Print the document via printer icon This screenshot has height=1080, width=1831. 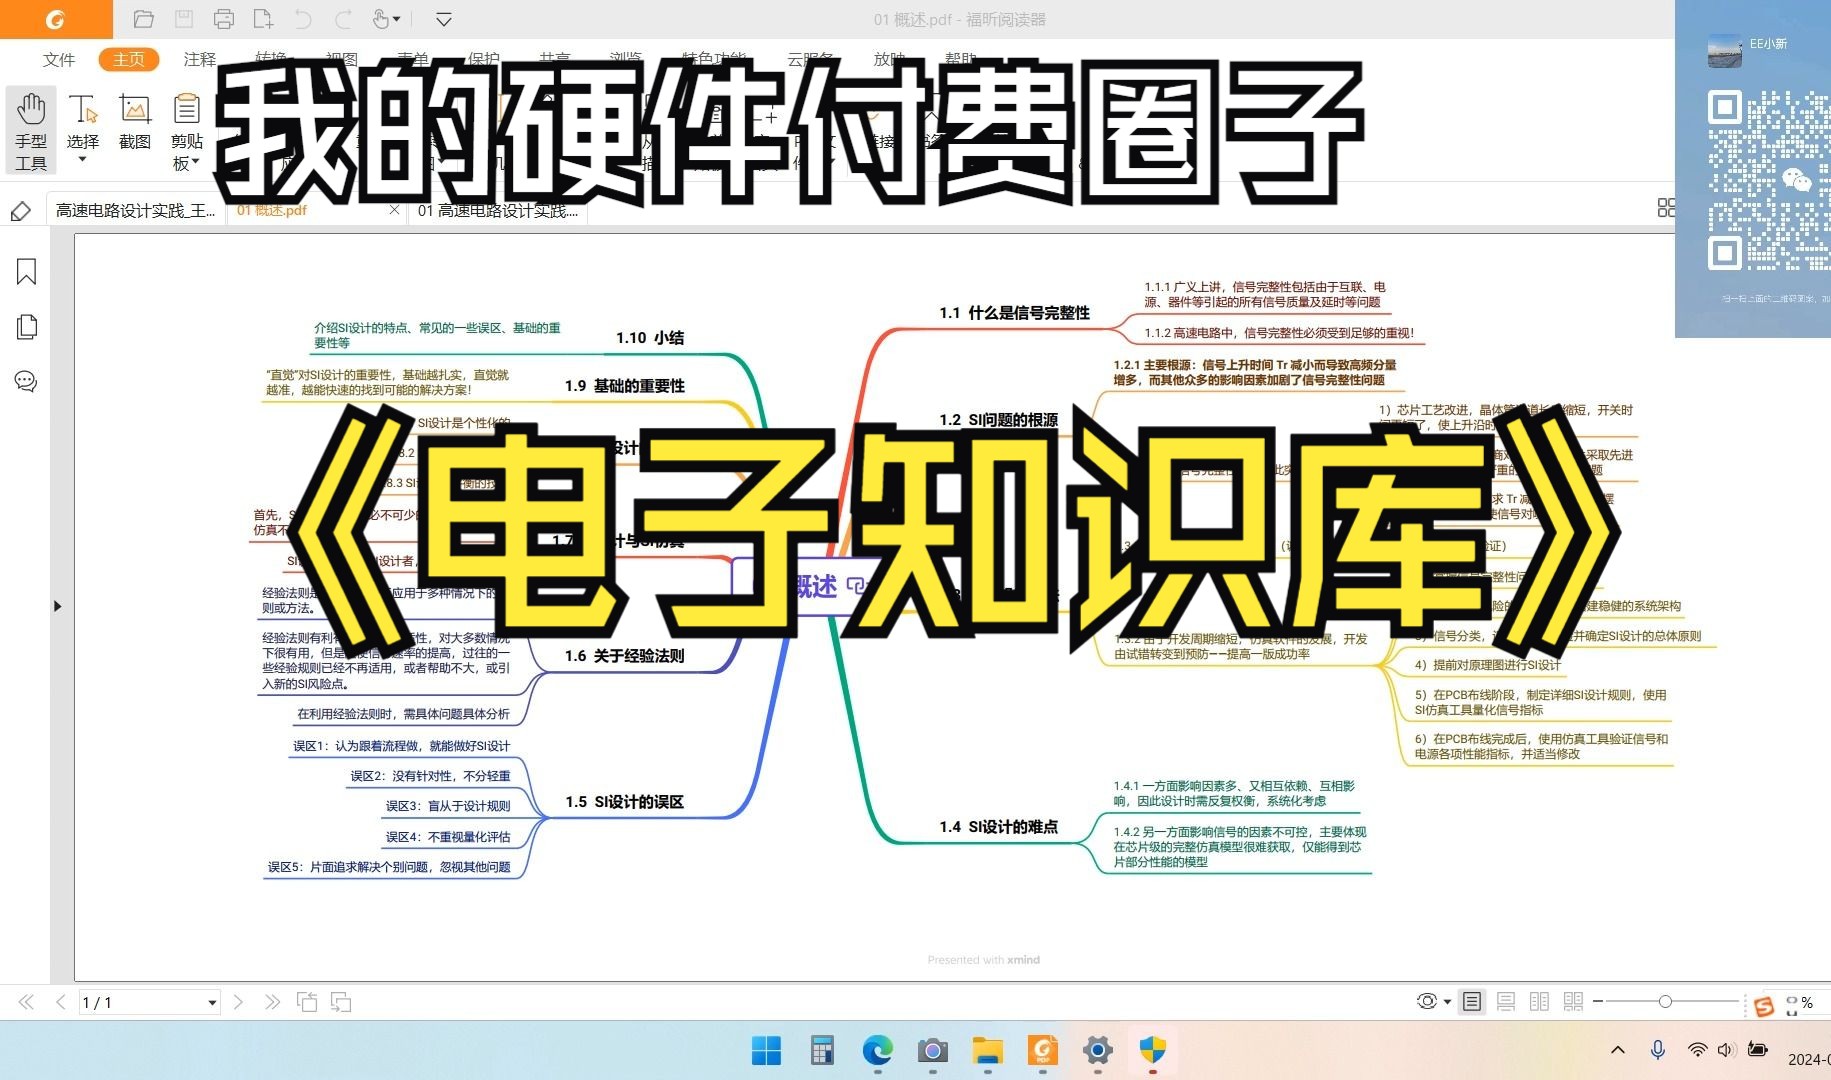pos(224,19)
